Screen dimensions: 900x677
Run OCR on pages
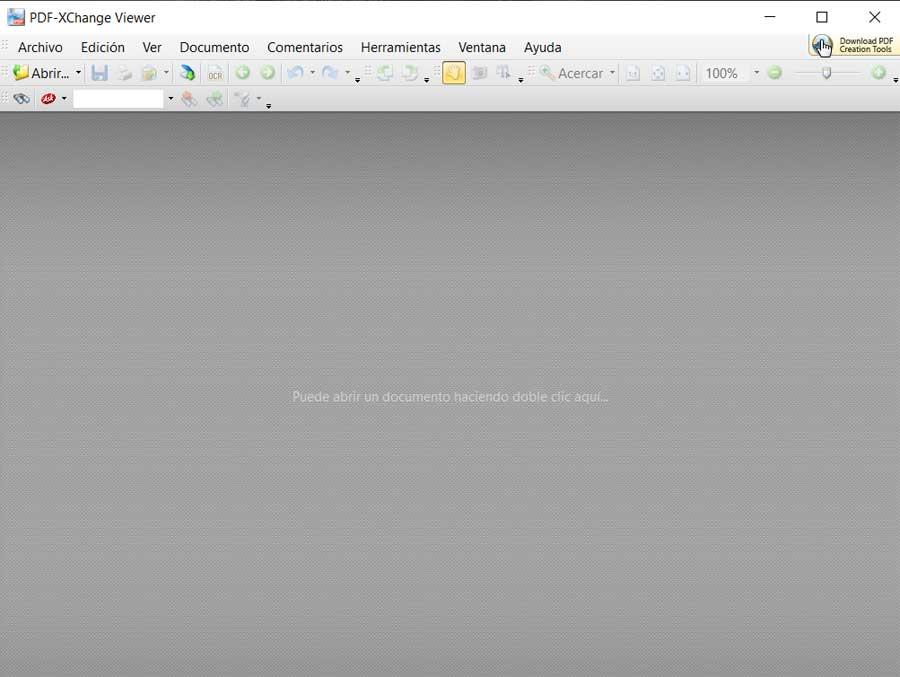coord(215,73)
